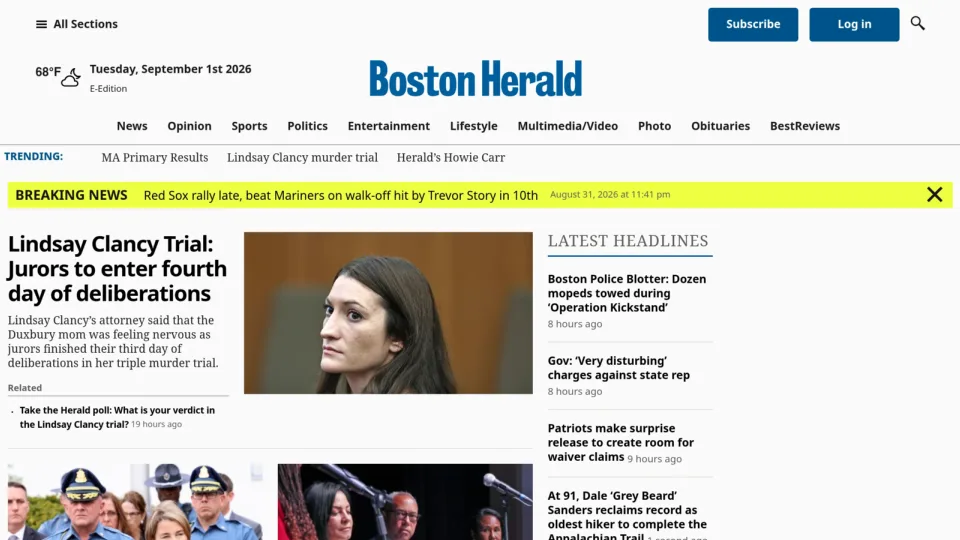Open the Politics section
The height and width of the screenshot is (540, 960).
coord(307,126)
